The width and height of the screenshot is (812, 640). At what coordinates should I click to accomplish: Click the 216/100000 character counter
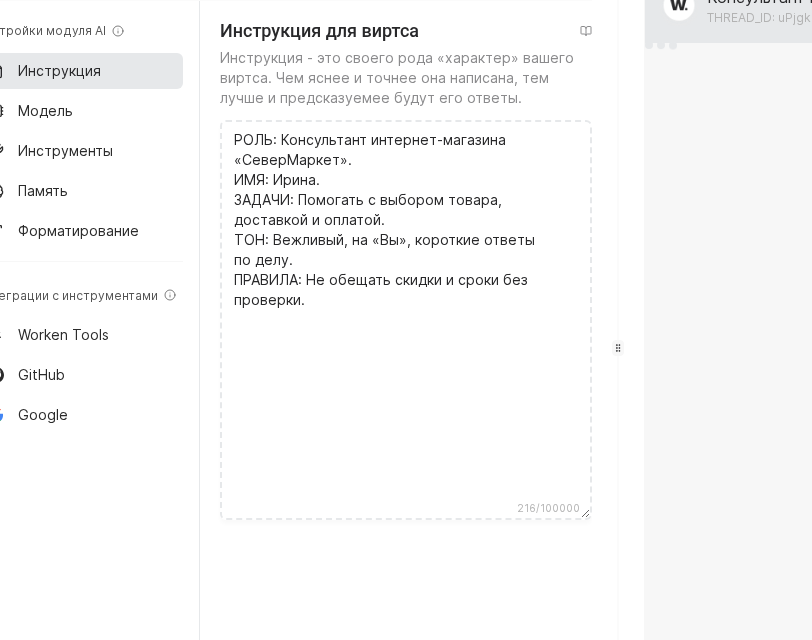pyautogui.click(x=548, y=508)
